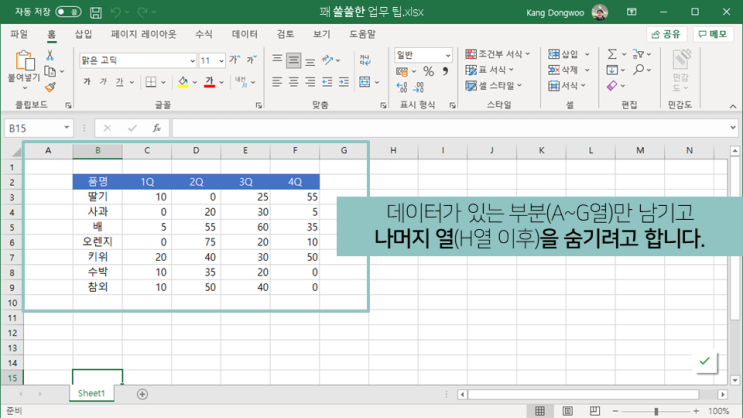743x418 pixels.
Task: Click the find and select magnifier icon
Action: (x=639, y=70)
